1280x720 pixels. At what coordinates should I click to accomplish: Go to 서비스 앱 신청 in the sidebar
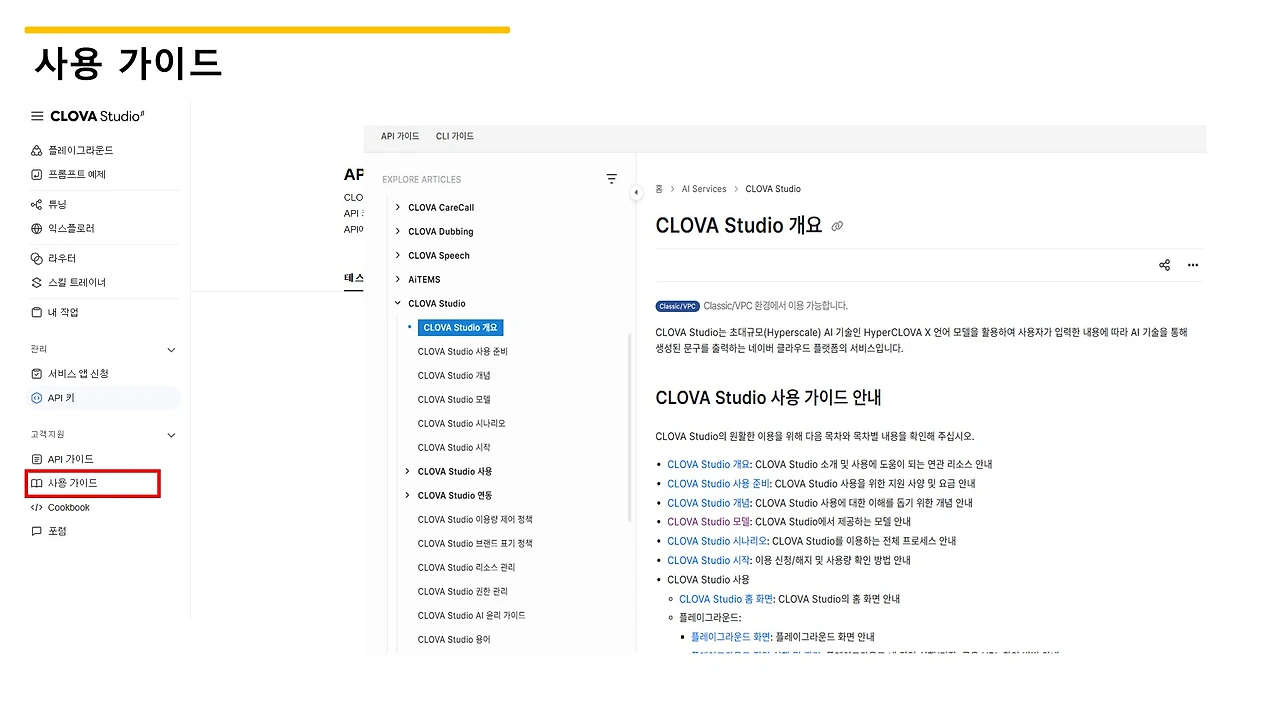69,373
